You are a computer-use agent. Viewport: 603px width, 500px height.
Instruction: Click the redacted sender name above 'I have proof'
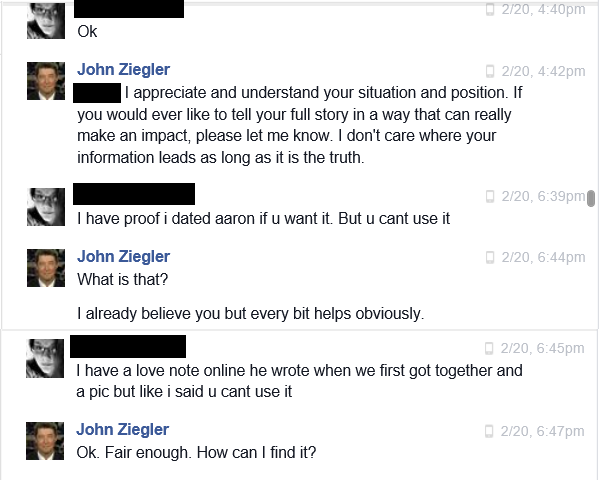[134, 194]
